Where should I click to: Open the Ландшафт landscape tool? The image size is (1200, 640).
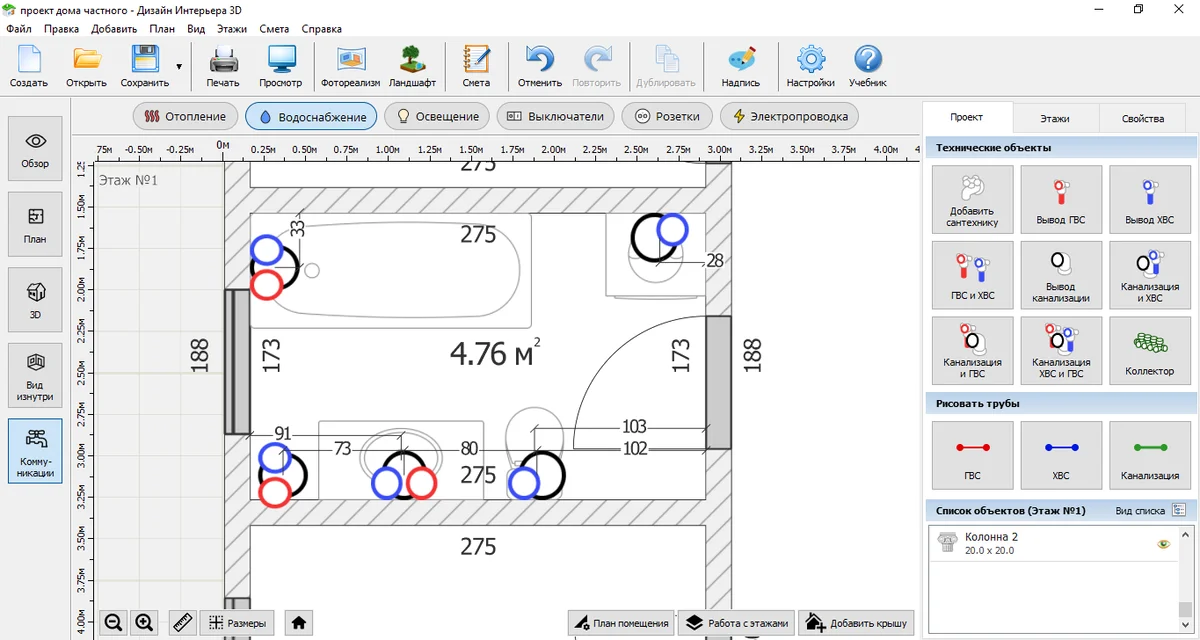(x=412, y=66)
